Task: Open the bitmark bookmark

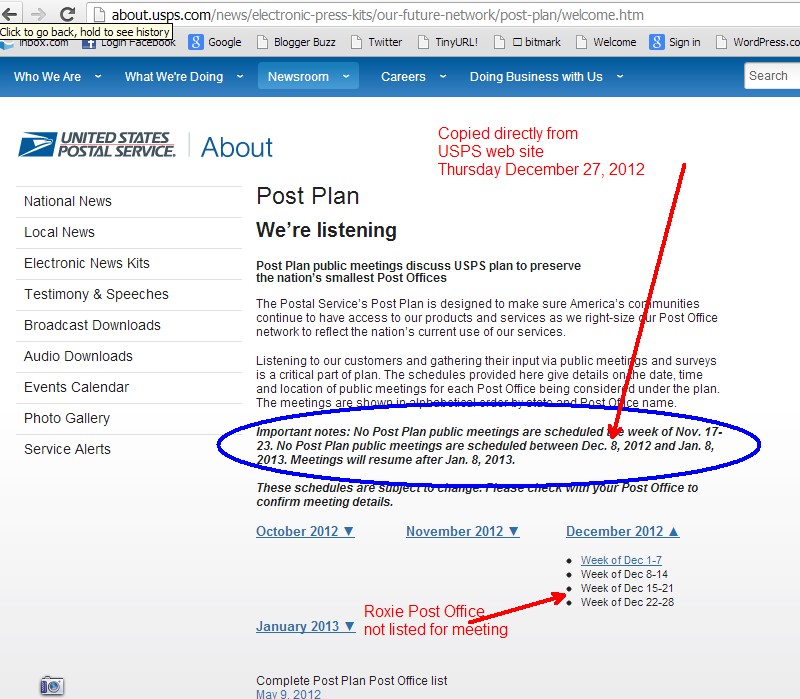Action: coord(536,42)
